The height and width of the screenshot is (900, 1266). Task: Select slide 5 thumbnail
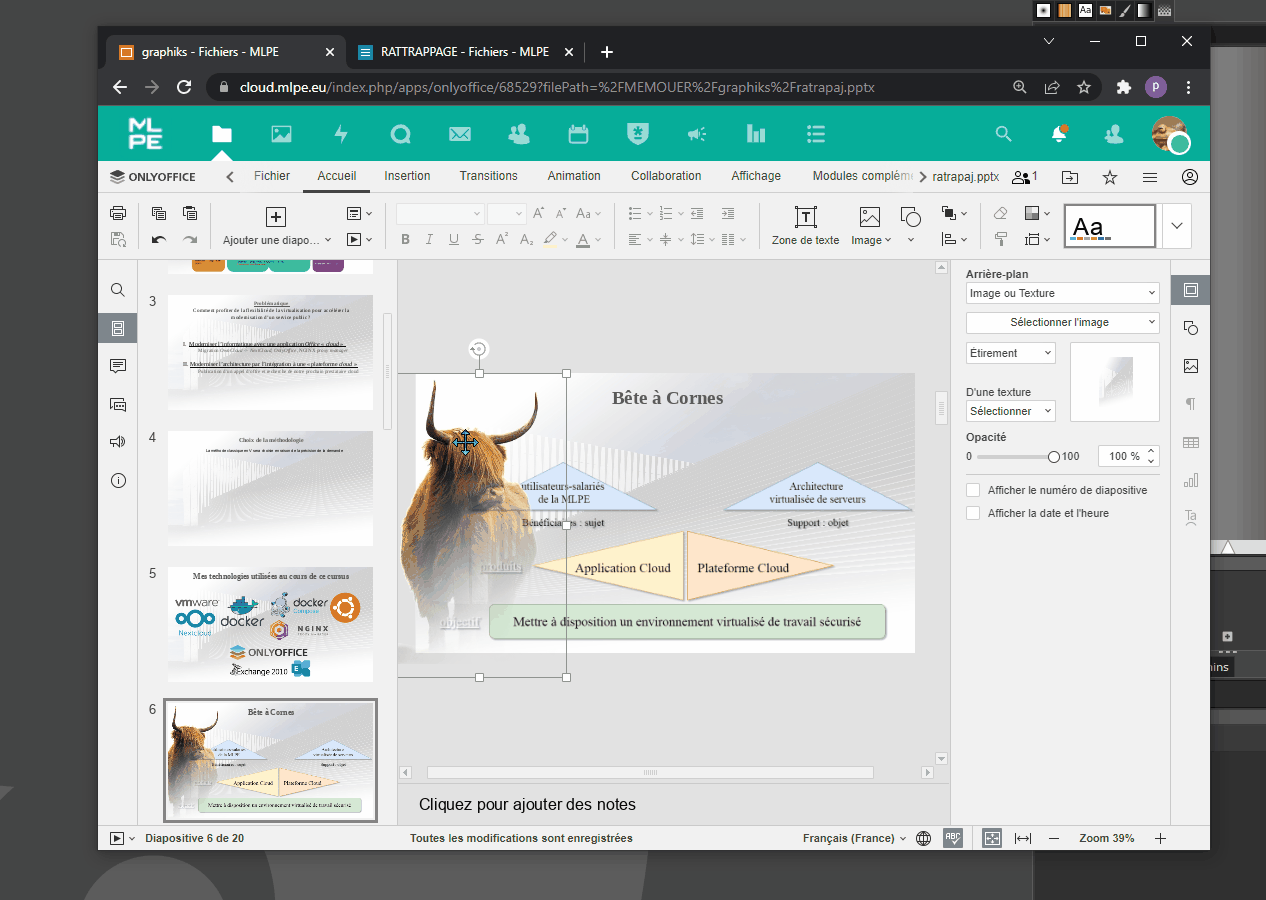pyautogui.click(x=270, y=625)
